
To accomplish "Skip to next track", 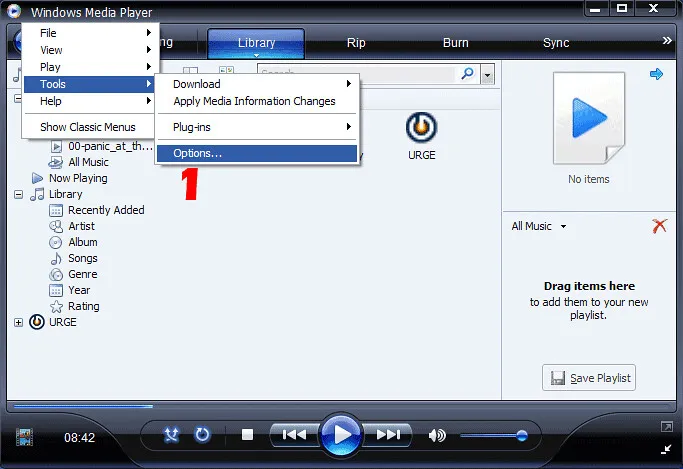I will coord(388,435).
